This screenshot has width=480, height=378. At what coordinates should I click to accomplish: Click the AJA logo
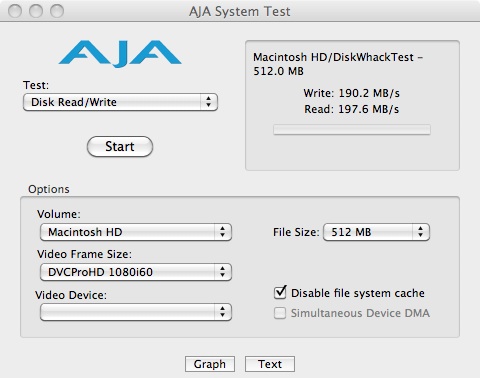pyautogui.click(x=120, y=53)
